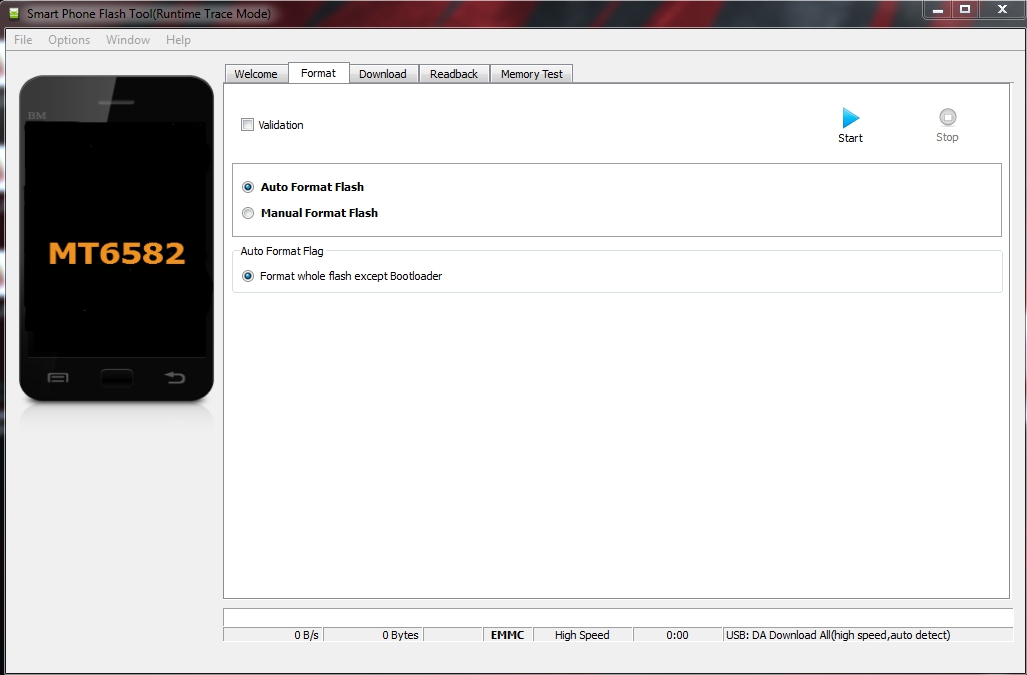Click the High Speed status entry
Viewport: 1027px width, 675px height.
tap(582, 635)
